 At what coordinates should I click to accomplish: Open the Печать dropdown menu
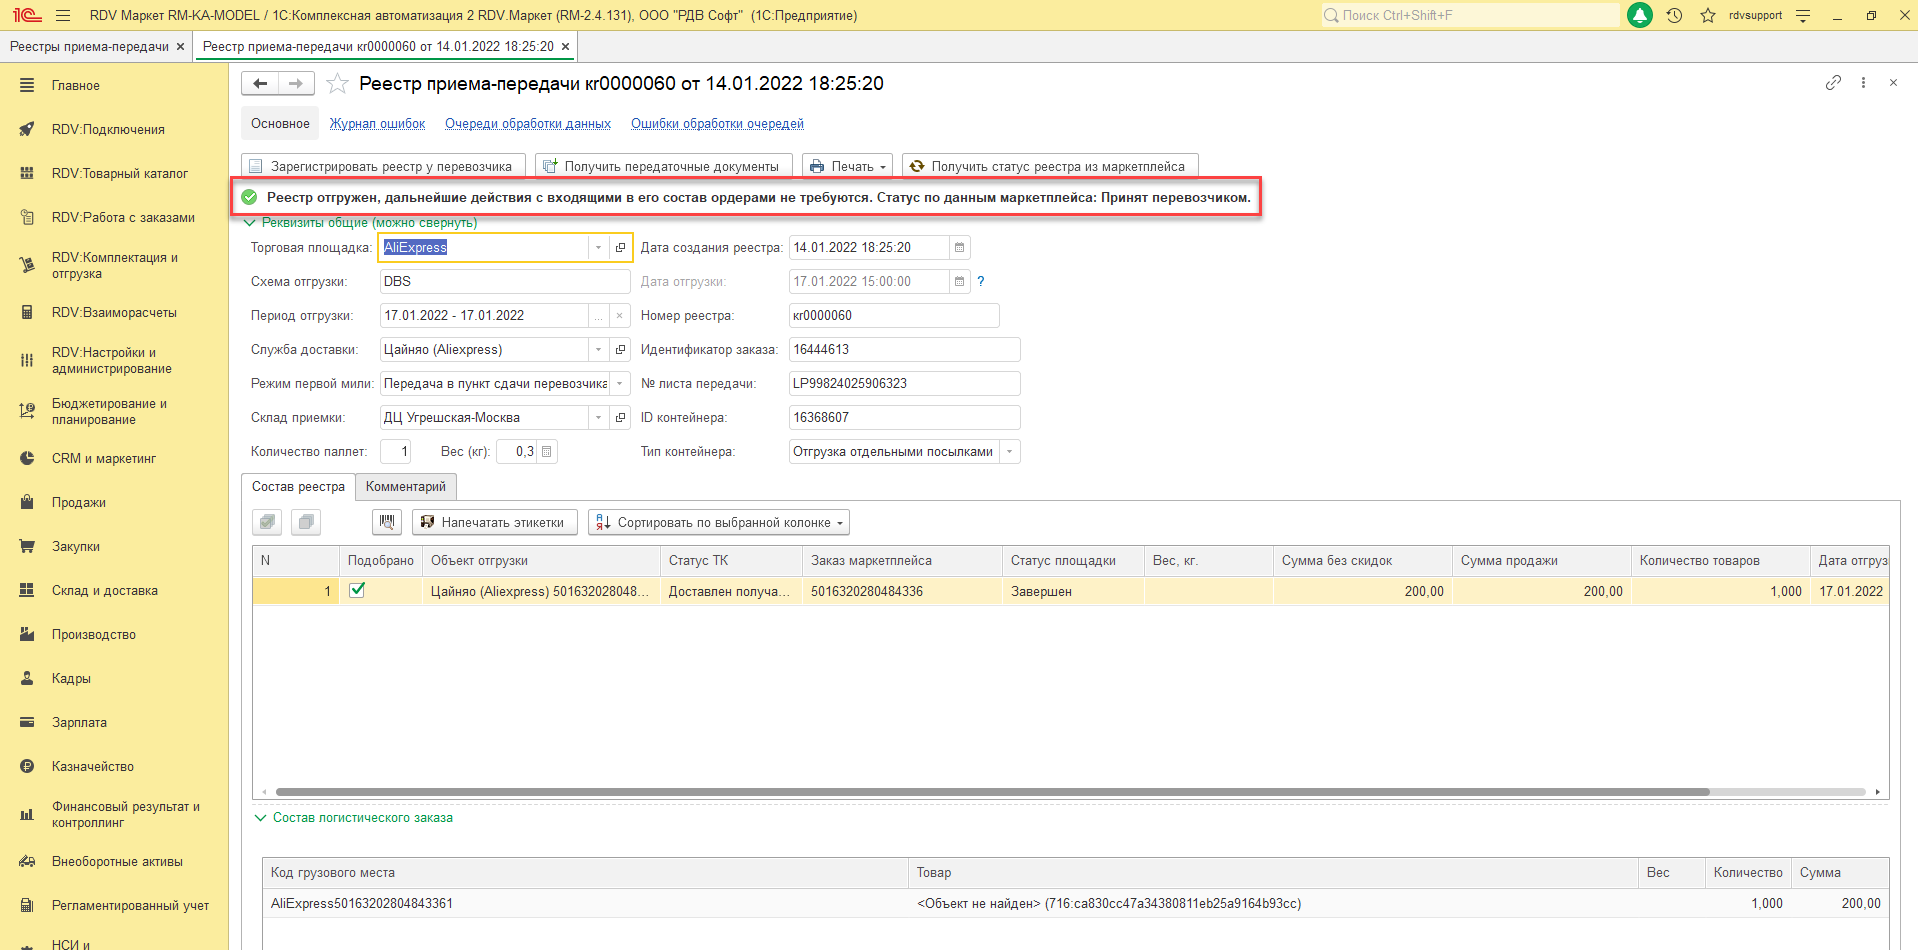click(847, 166)
